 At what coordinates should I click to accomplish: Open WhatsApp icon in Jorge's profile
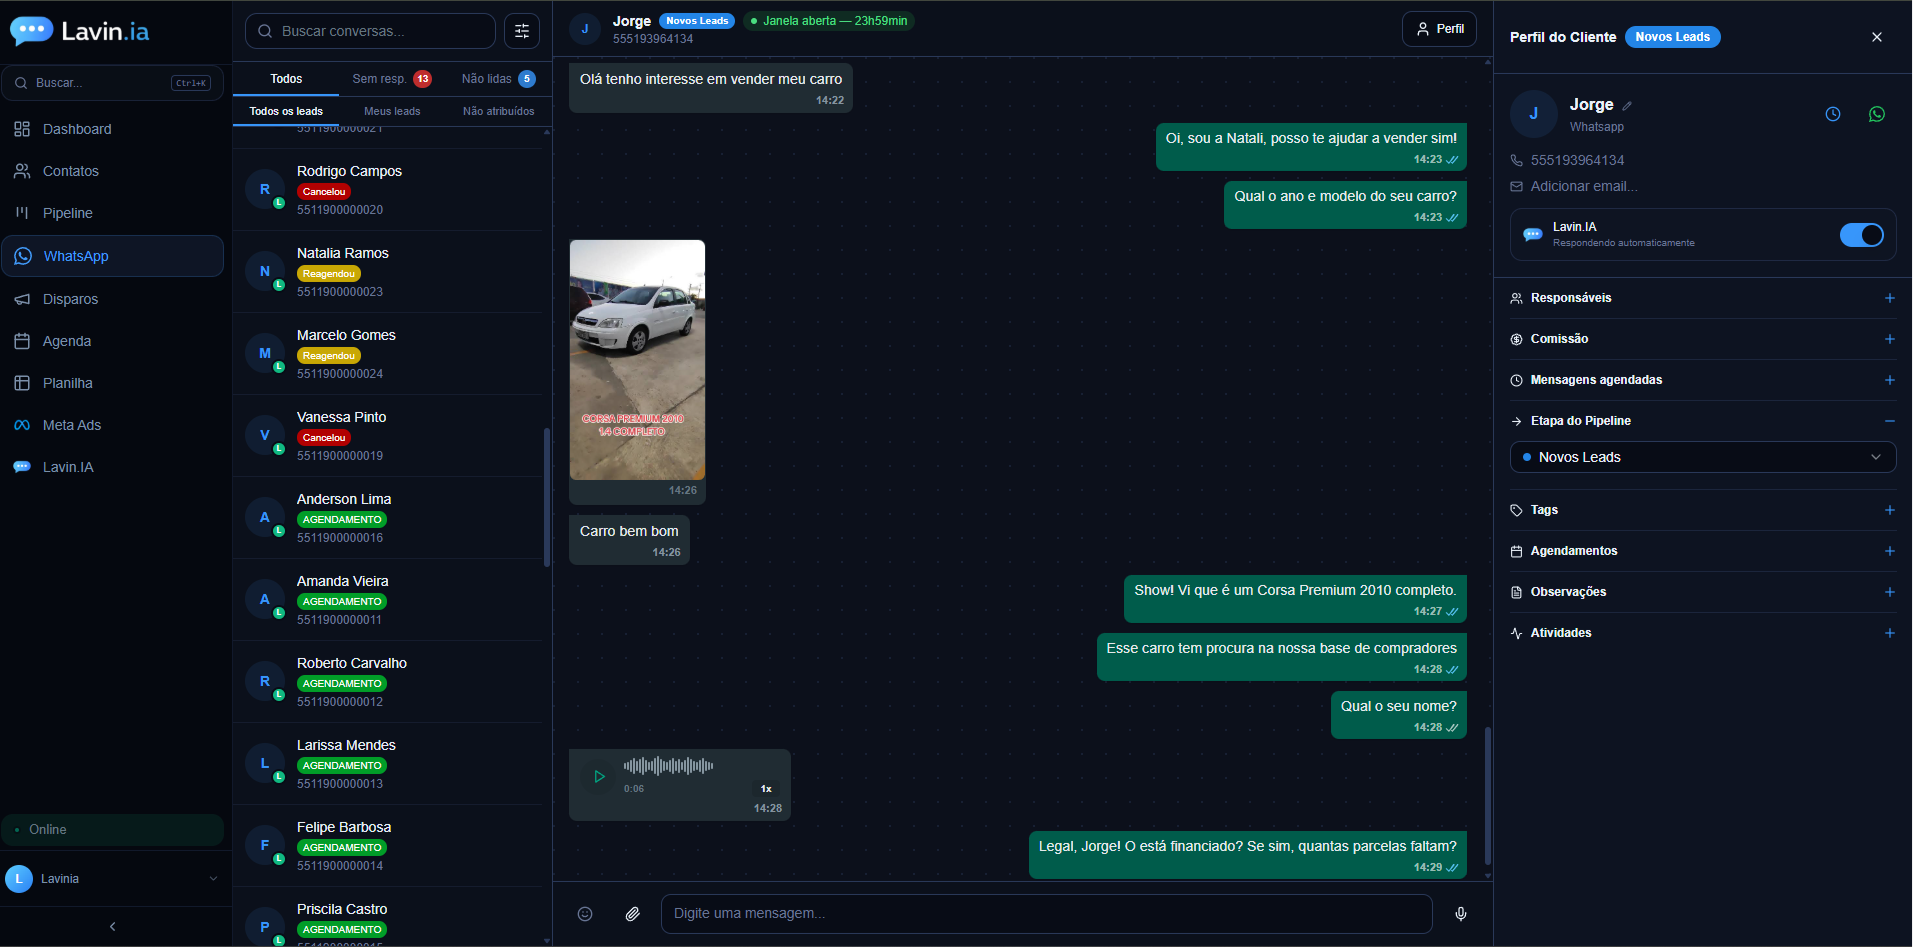(1877, 114)
